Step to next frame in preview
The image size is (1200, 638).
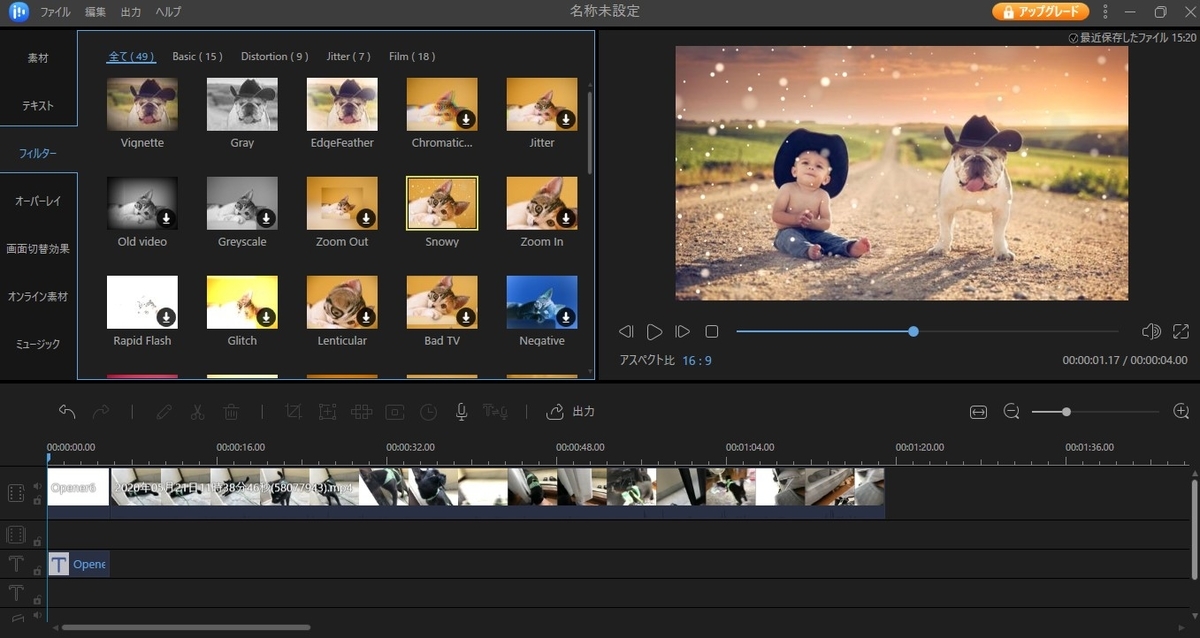(x=683, y=331)
